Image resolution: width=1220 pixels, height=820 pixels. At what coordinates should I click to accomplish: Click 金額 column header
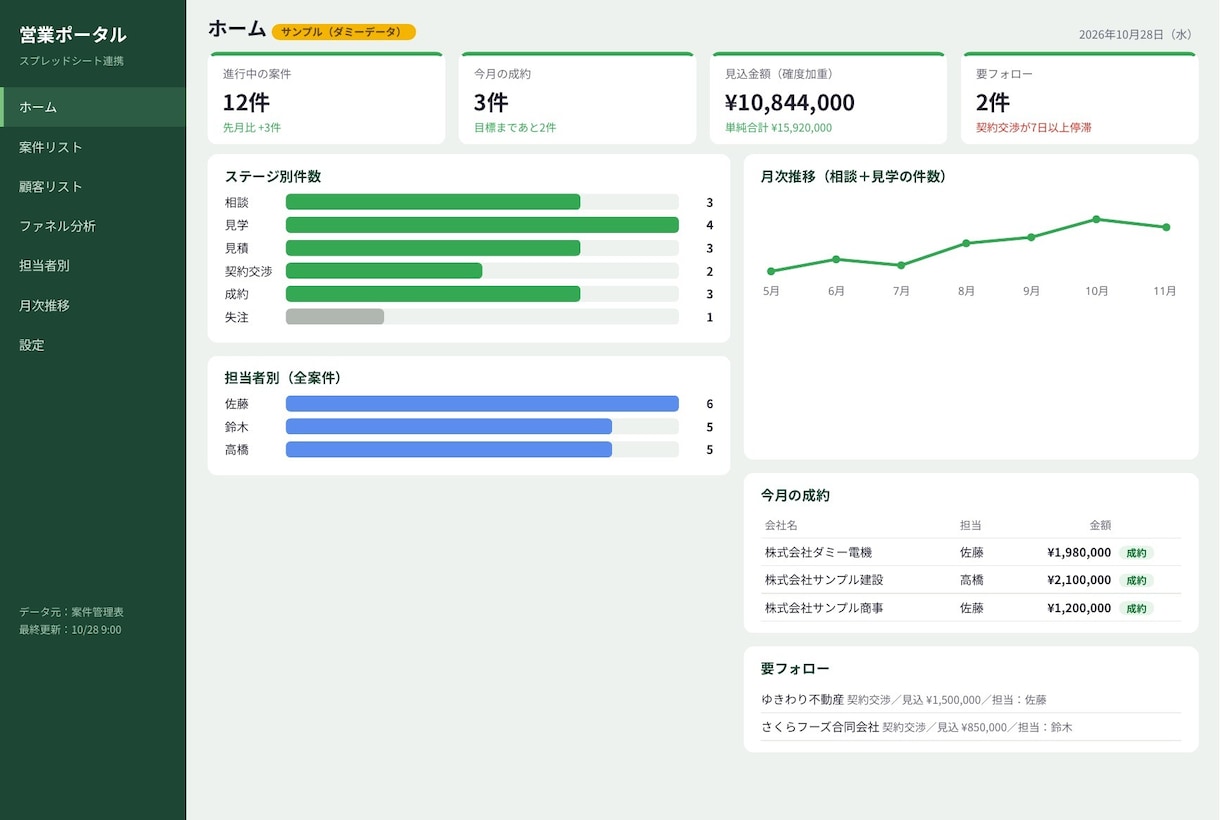[1100, 525]
